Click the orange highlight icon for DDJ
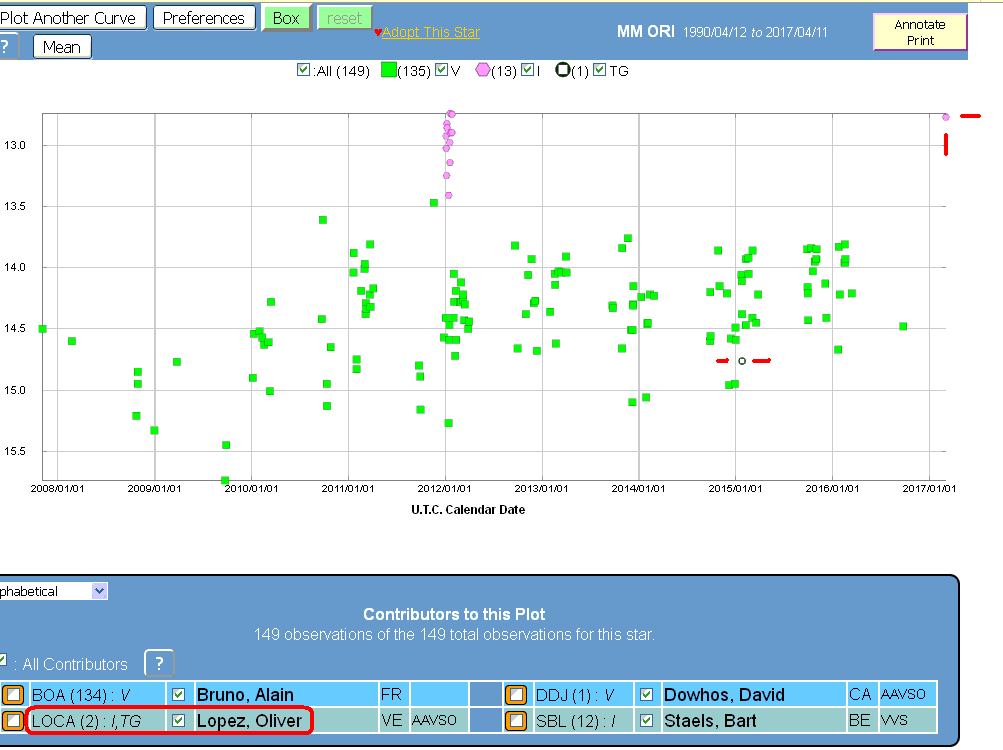The height and width of the screenshot is (750, 1003). 516,695
